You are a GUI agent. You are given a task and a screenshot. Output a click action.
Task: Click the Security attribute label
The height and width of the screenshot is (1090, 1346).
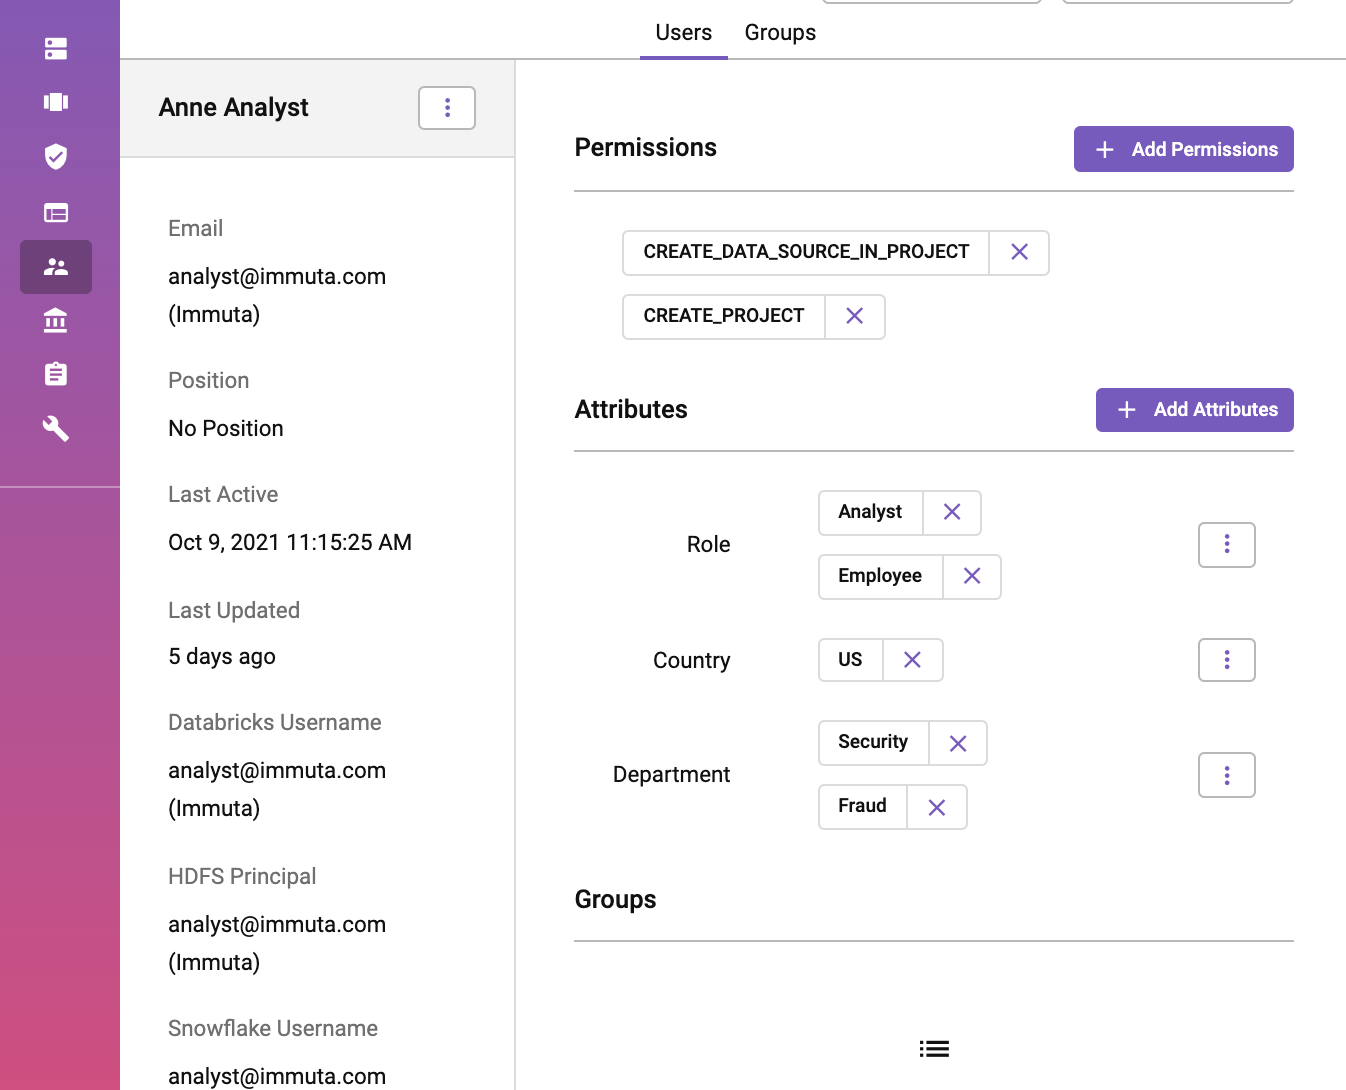point(873,742)
